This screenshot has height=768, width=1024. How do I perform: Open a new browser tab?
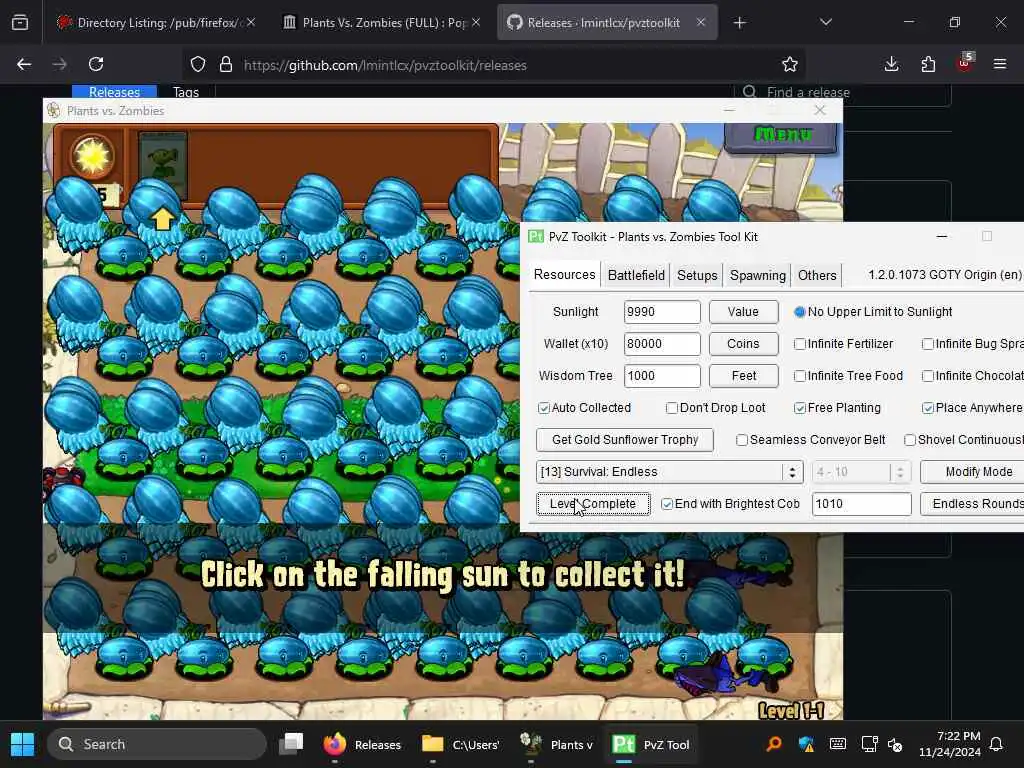pos(739,23)
